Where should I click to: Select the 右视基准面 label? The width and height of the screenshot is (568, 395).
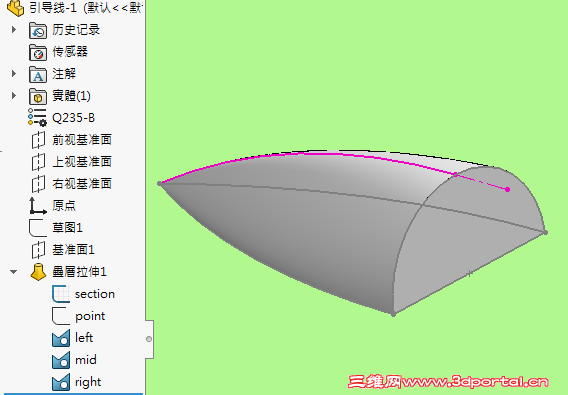pyautogui.click(x=82, y=184)
